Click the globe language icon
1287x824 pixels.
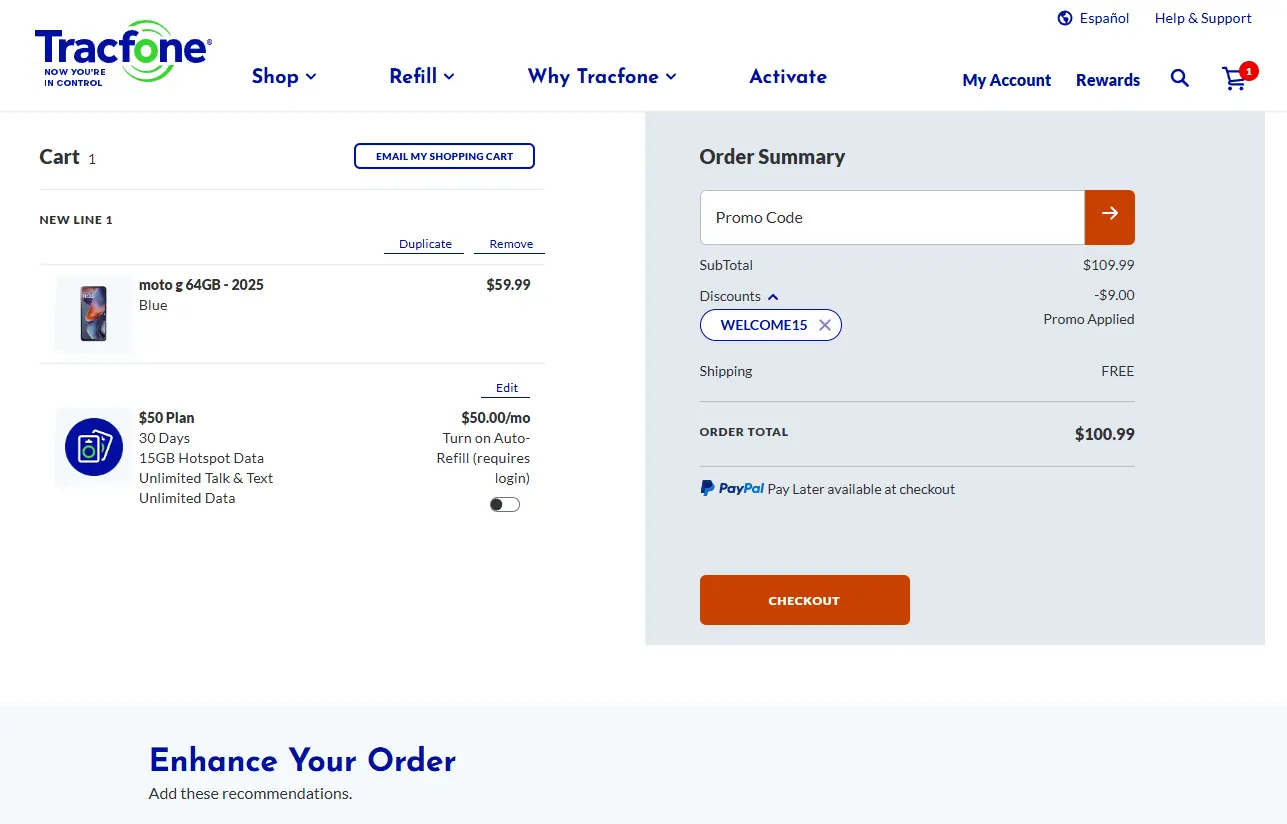tap(1065, 18)
